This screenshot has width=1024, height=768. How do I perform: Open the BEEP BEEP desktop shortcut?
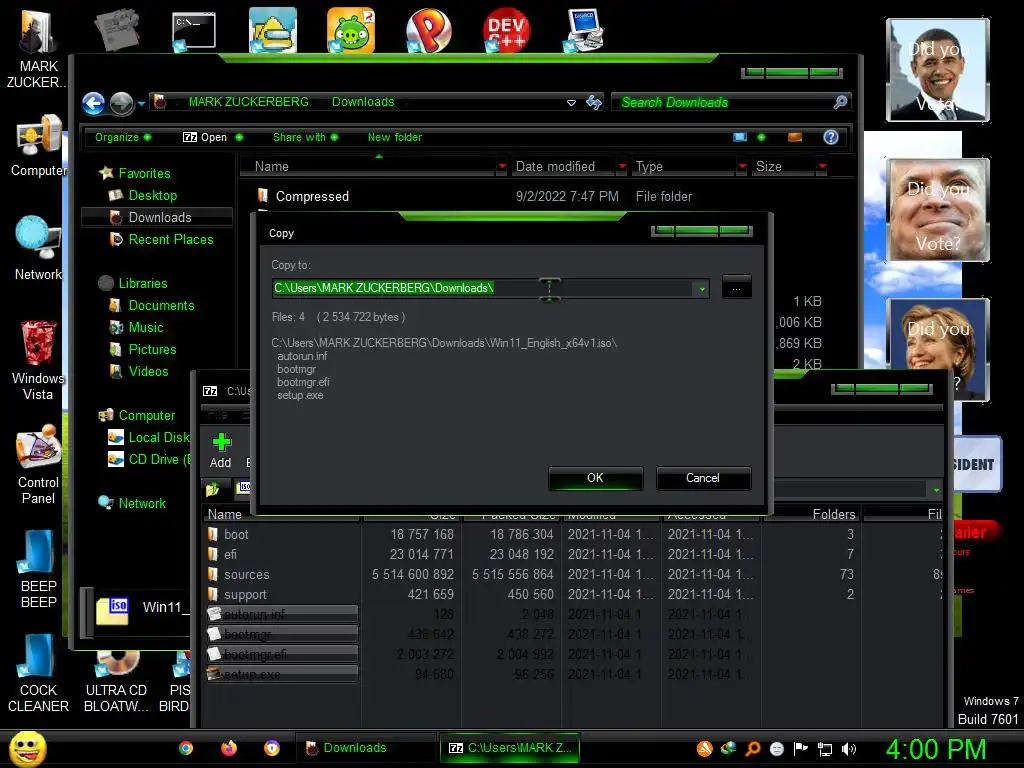[x=38, y=569]
